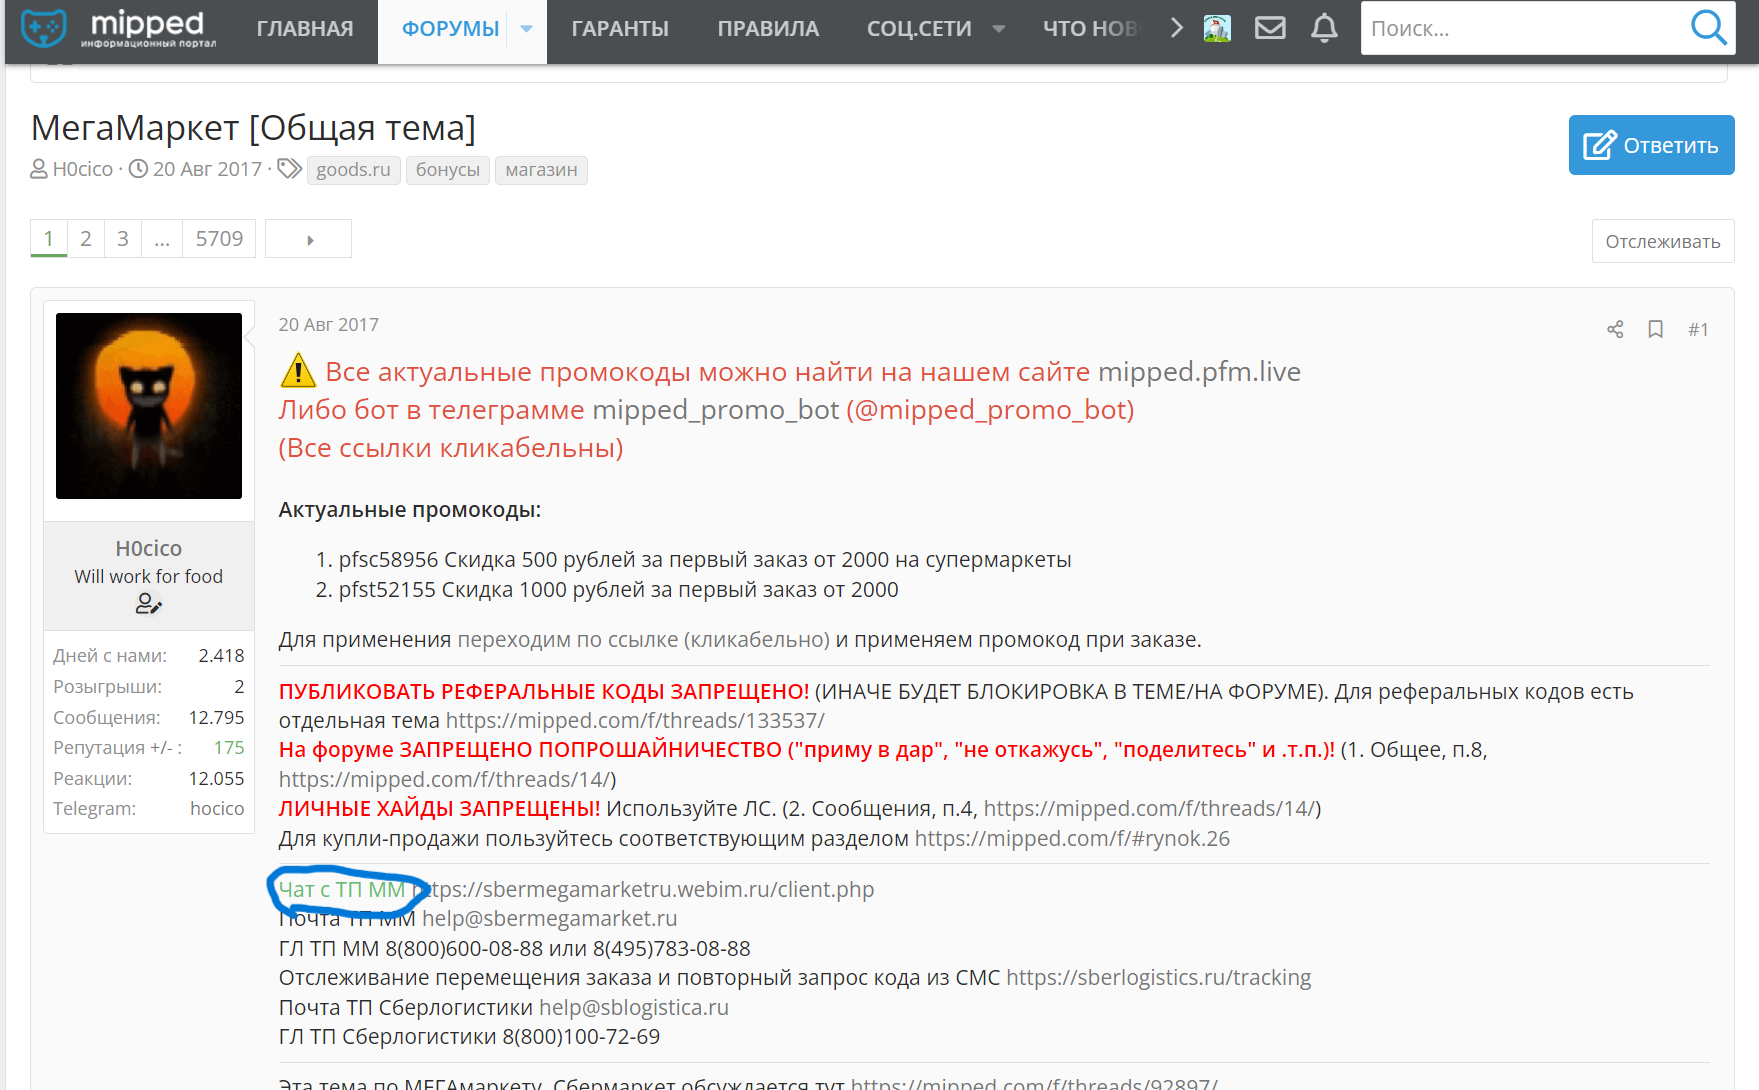Go to page 2 of the thread
Image resolution: width=1759 pixels, height=1090 pixels.
coord(86,239)
